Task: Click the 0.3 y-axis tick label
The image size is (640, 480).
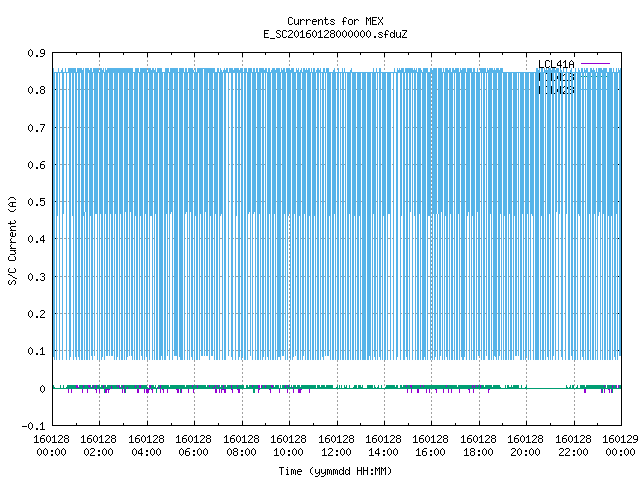Action: pos(36,277)
